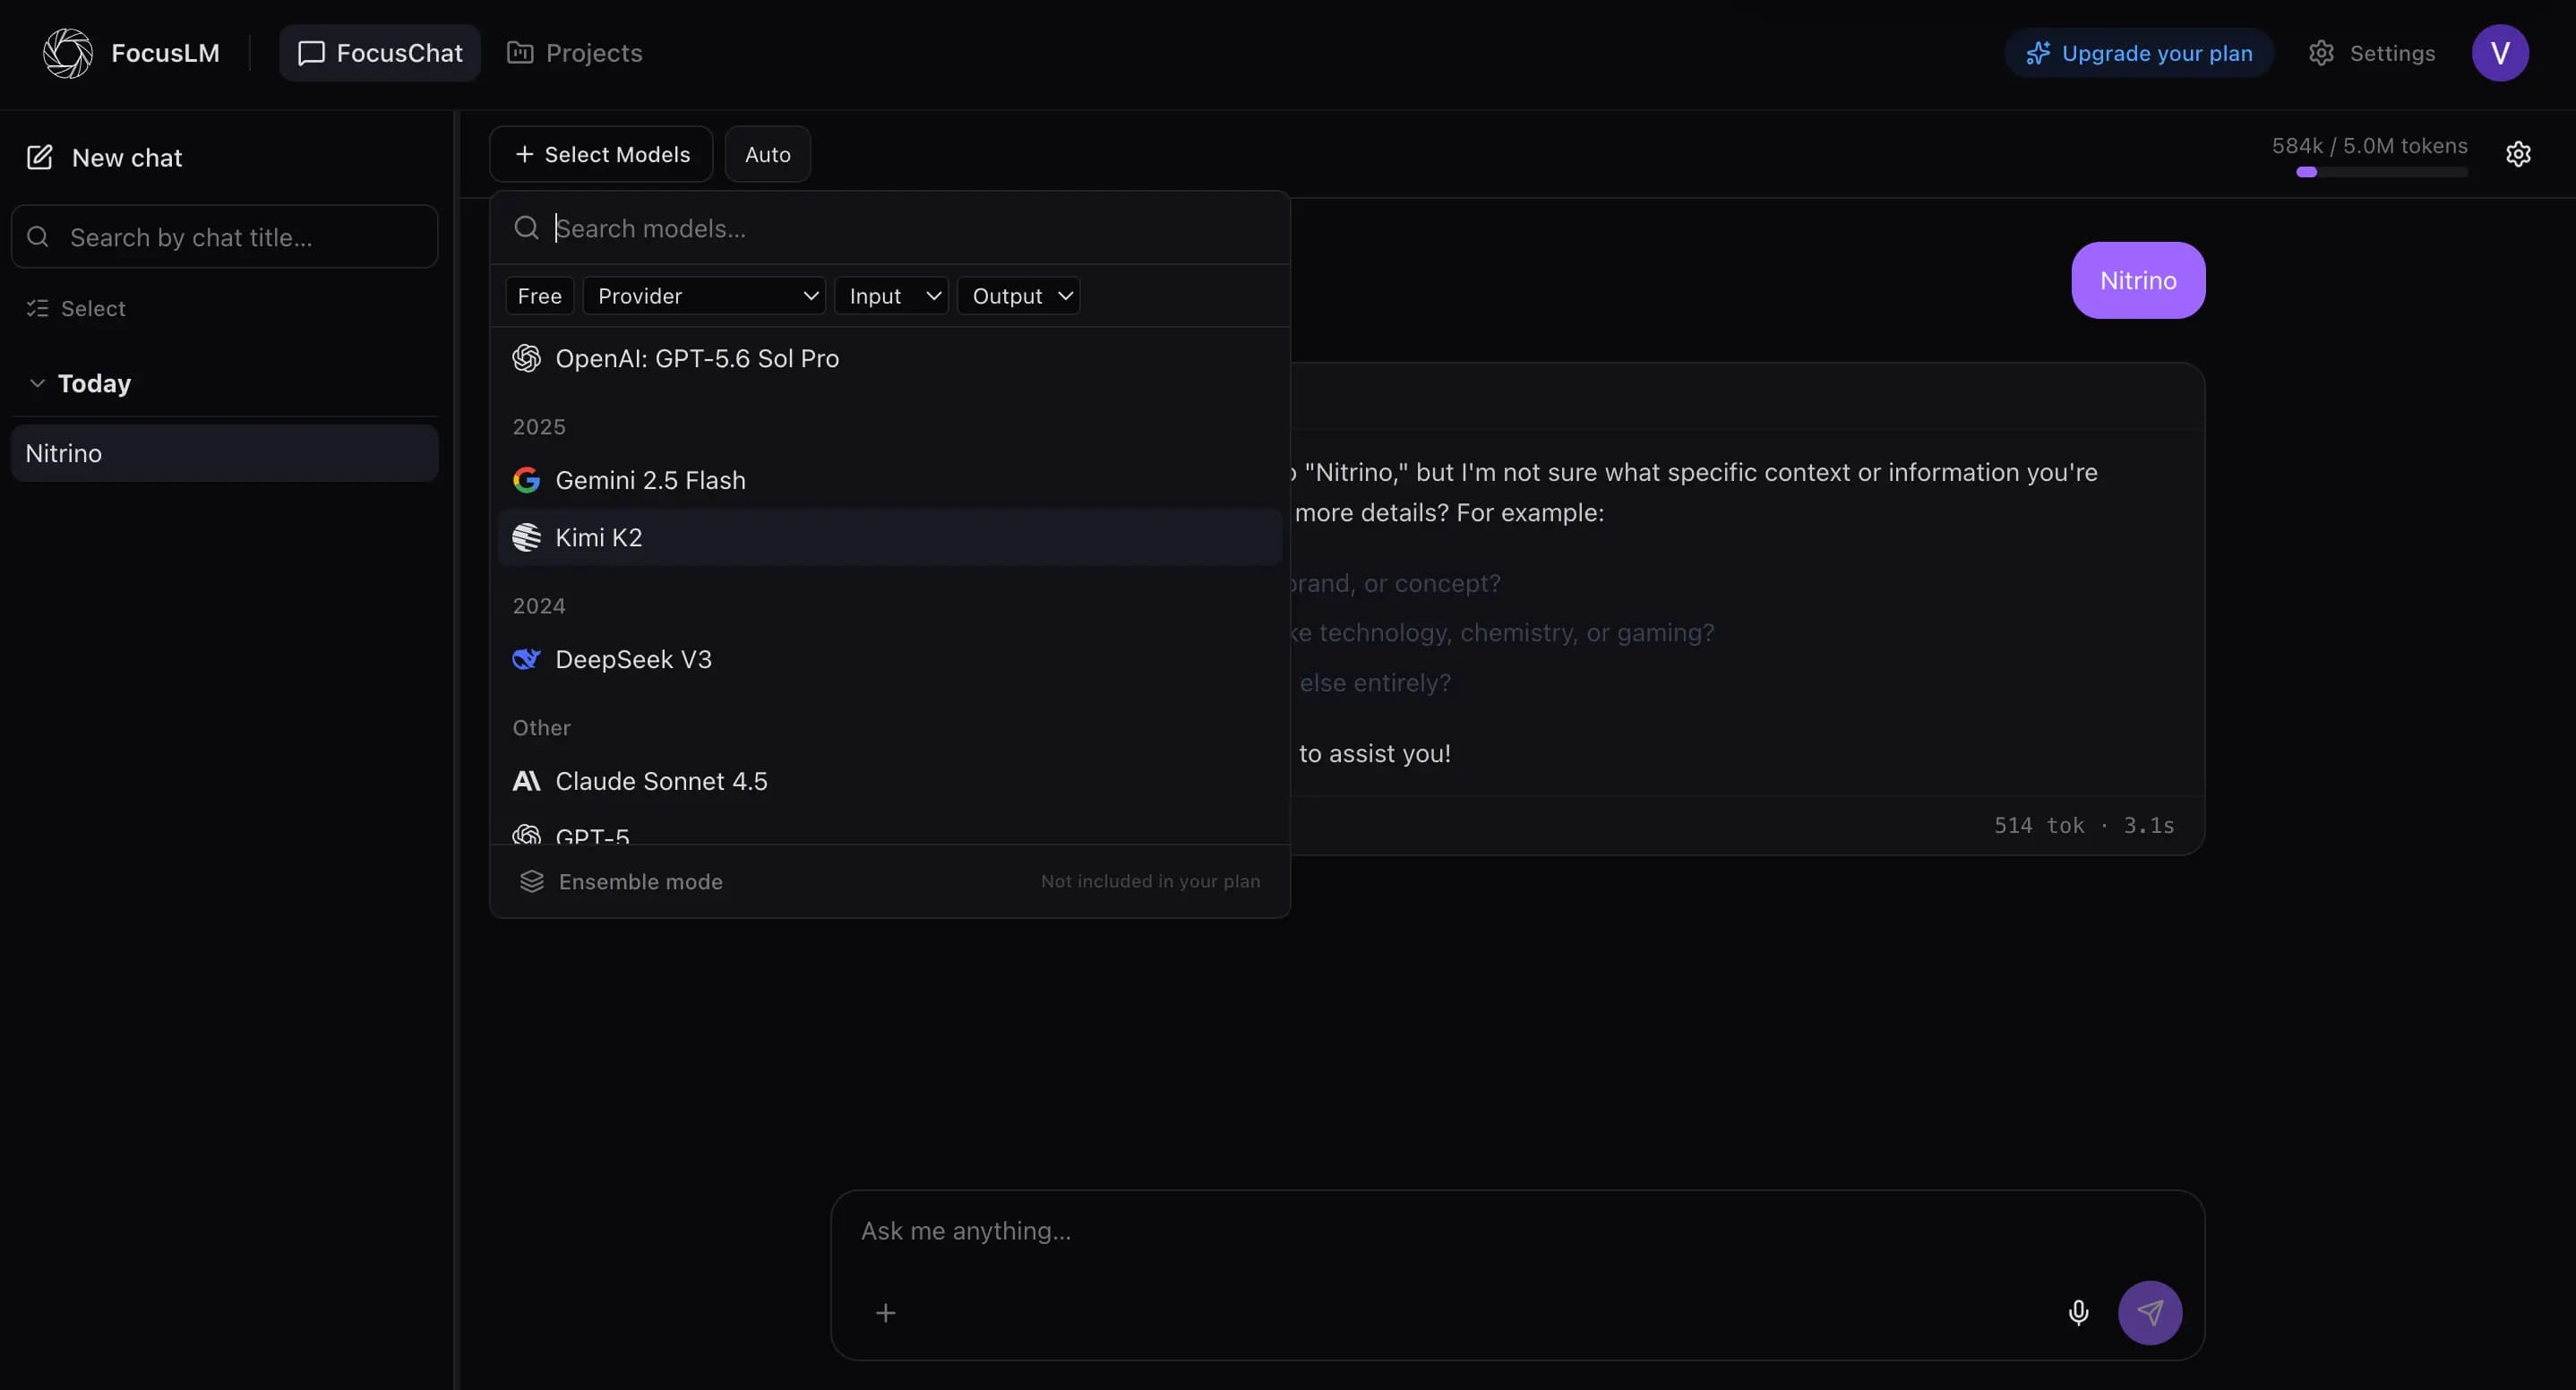The width and height of the screenshot is (2576, 1390).
Task: Open the Output filter dropdown
Action: pyautogui.click(x=1018, y=296)
